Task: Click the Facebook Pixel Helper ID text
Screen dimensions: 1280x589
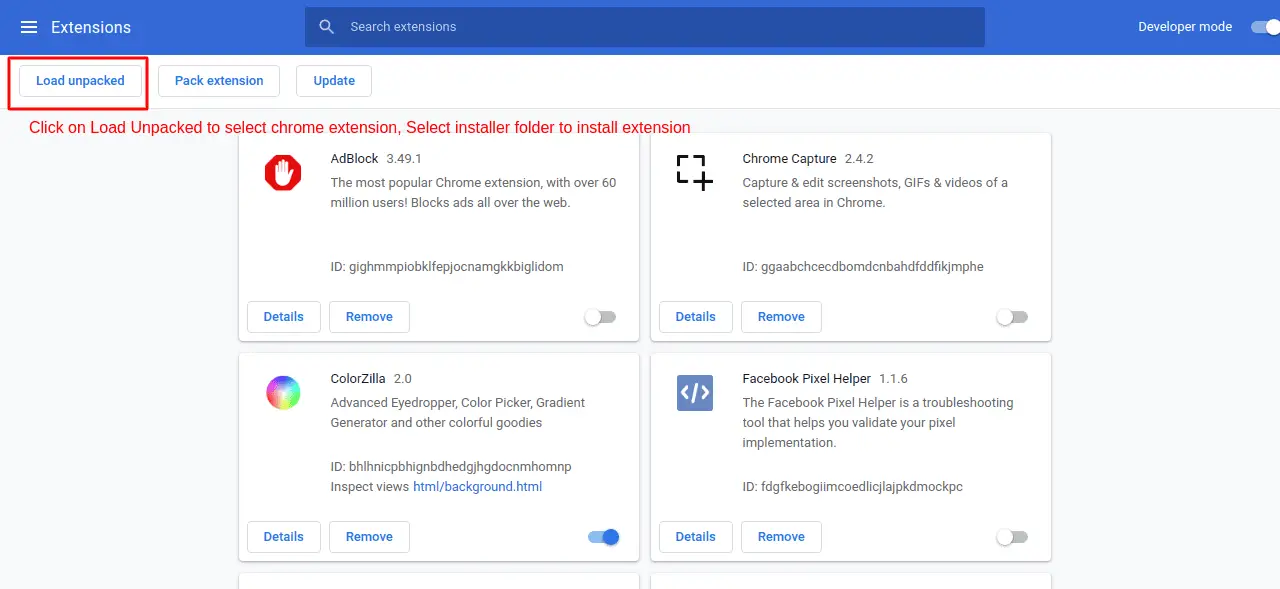Action: click(x=853, y=487)
